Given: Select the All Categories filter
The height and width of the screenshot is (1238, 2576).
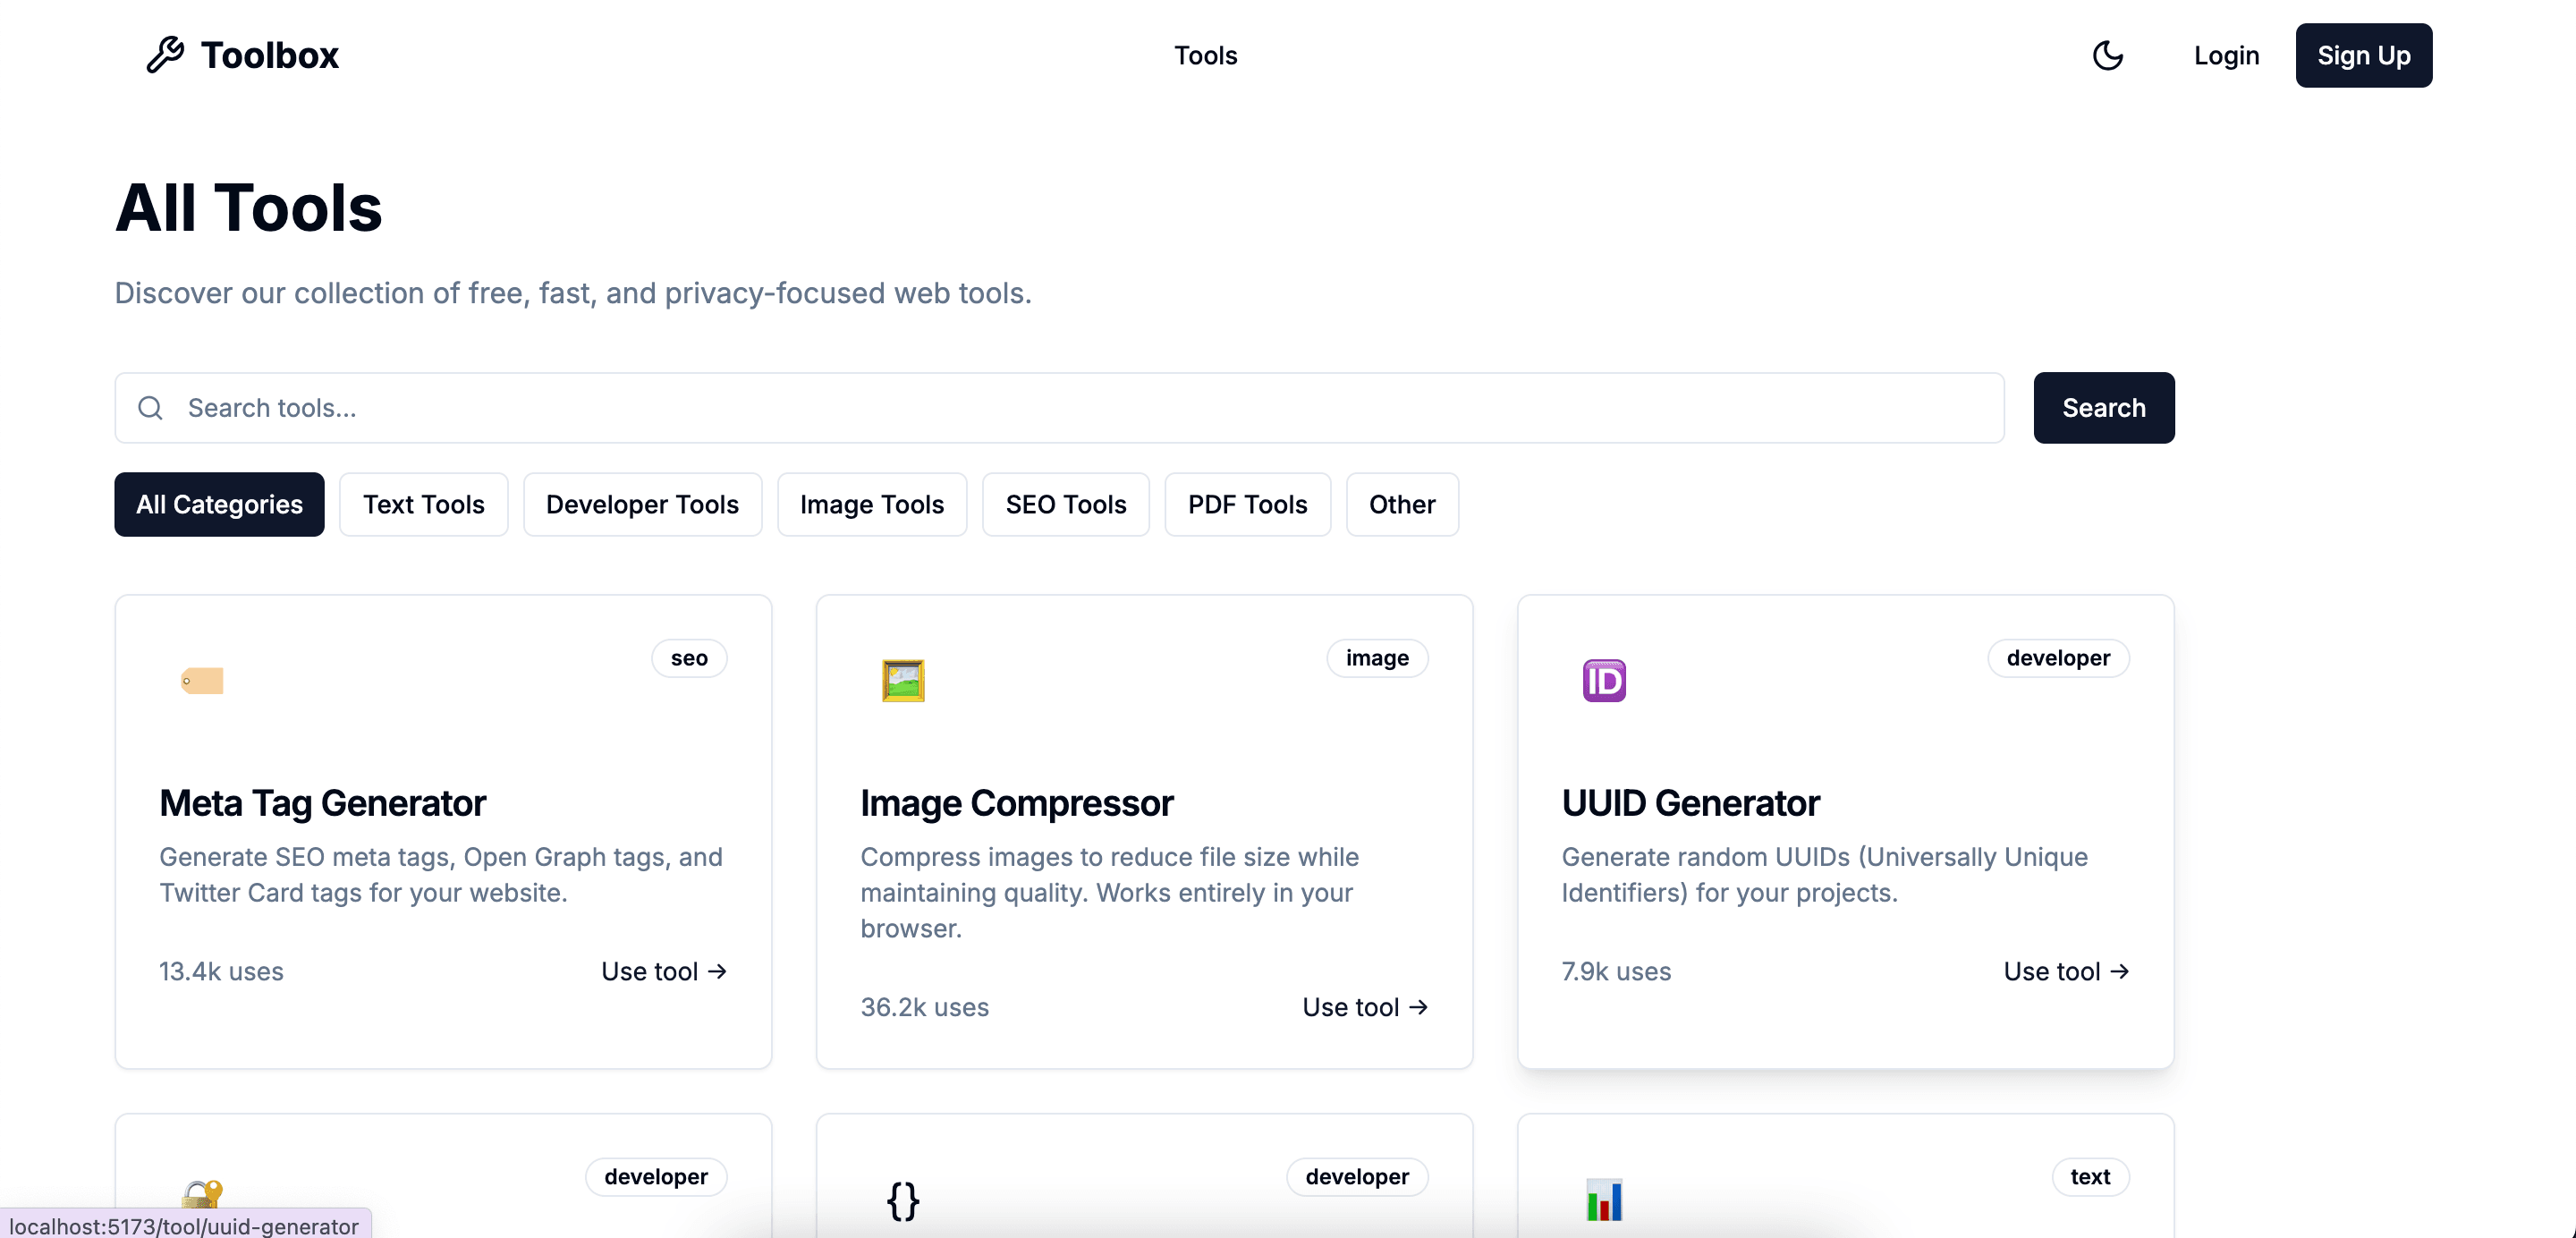Looking at the screenshot, I should pos(219,505).
